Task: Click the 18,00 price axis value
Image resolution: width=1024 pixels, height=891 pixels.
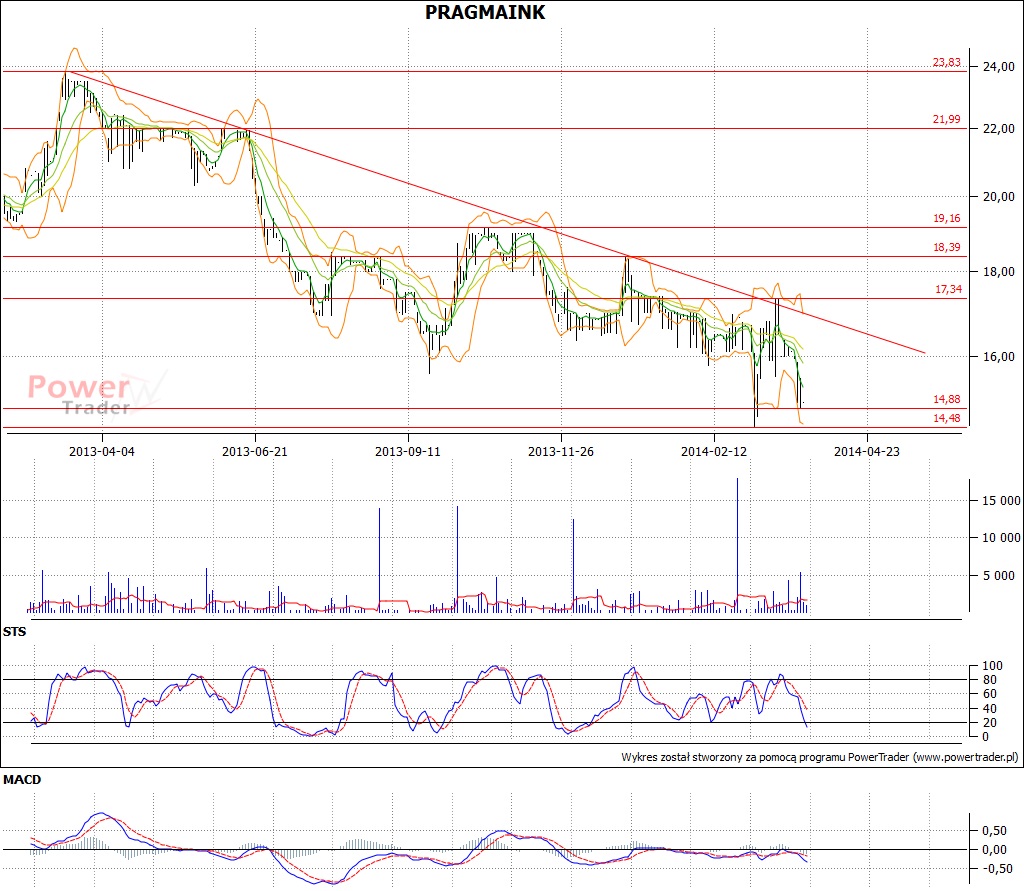Action: (999, 272)
